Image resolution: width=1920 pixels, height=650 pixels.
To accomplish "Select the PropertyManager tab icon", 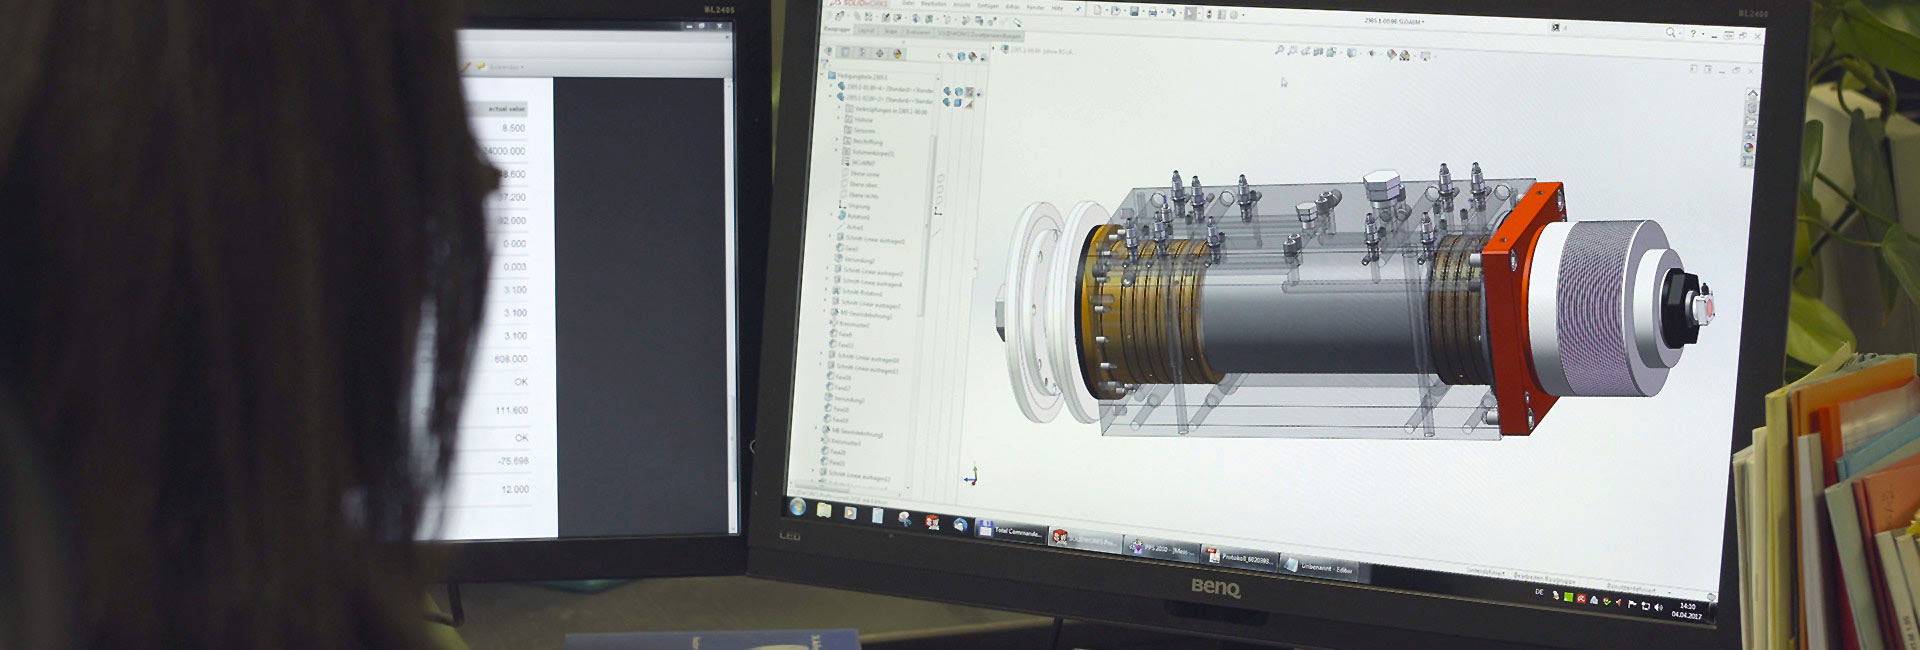I will pyautogui.click(x=845, y=52).
